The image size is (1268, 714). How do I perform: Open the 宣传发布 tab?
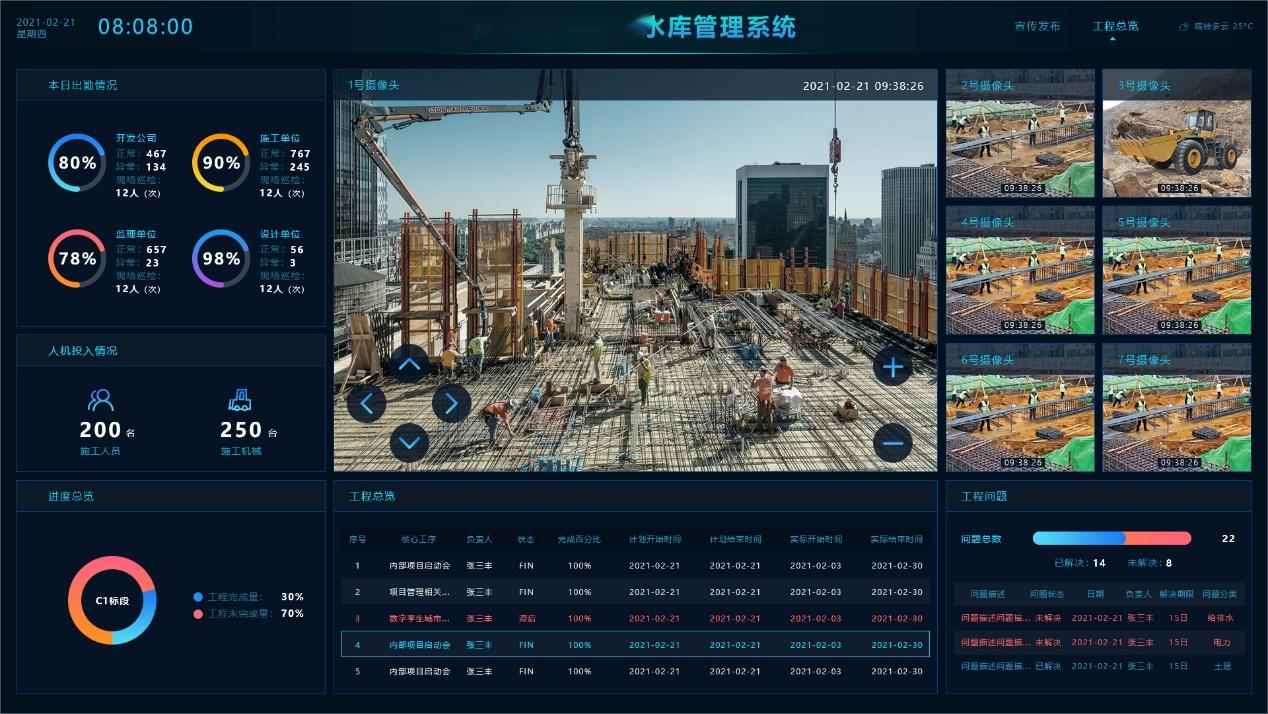click(x=1037, y=27)
